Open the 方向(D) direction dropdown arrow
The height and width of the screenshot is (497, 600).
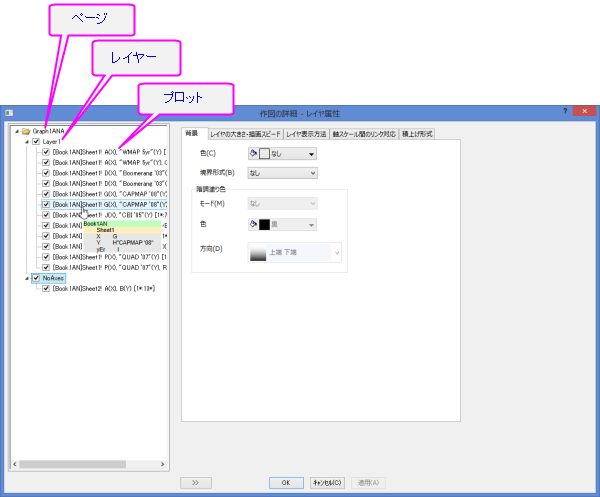coord(337,253)
